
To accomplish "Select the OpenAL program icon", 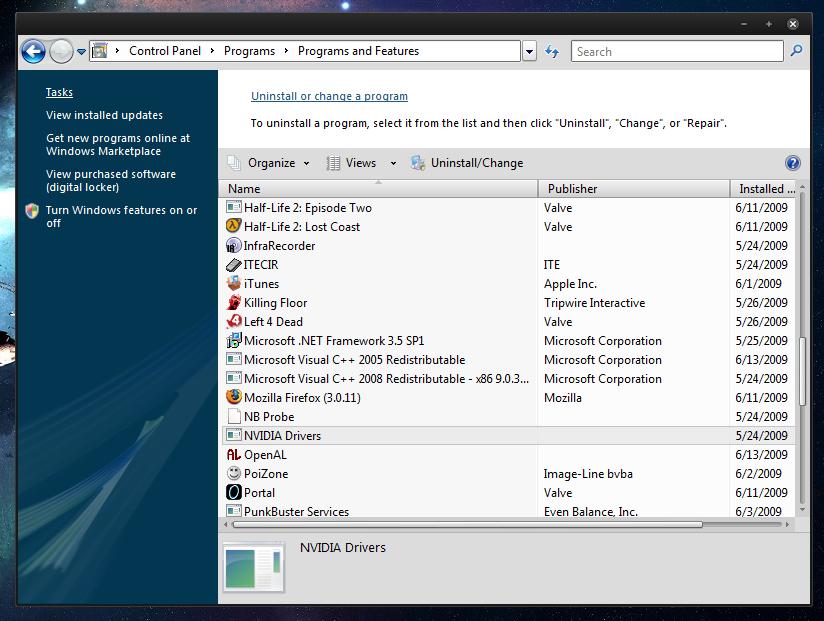I will (234, 454).
